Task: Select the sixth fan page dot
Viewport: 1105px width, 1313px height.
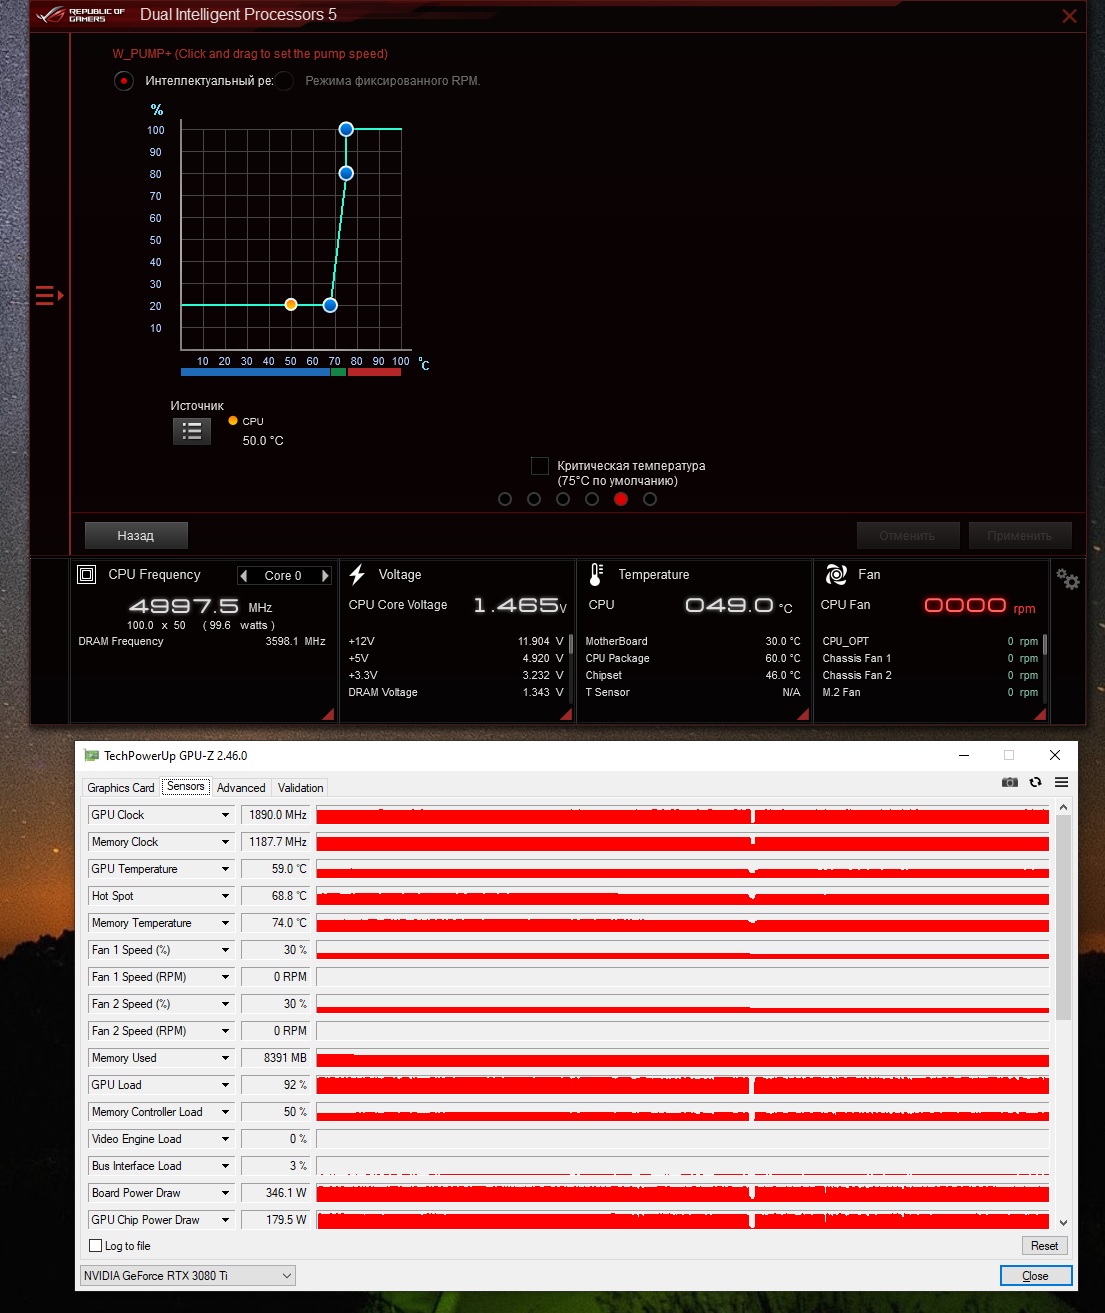Action: tap(650, 499)
